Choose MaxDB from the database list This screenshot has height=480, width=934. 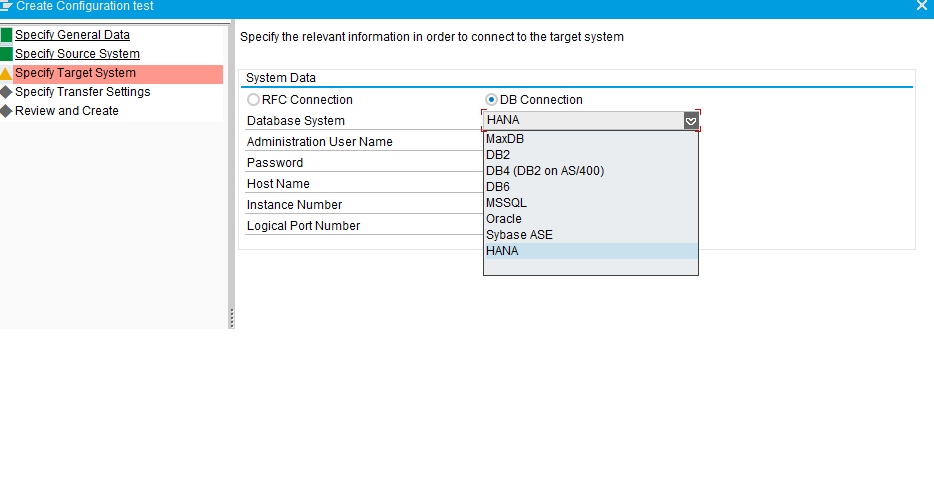click(590, 139)
